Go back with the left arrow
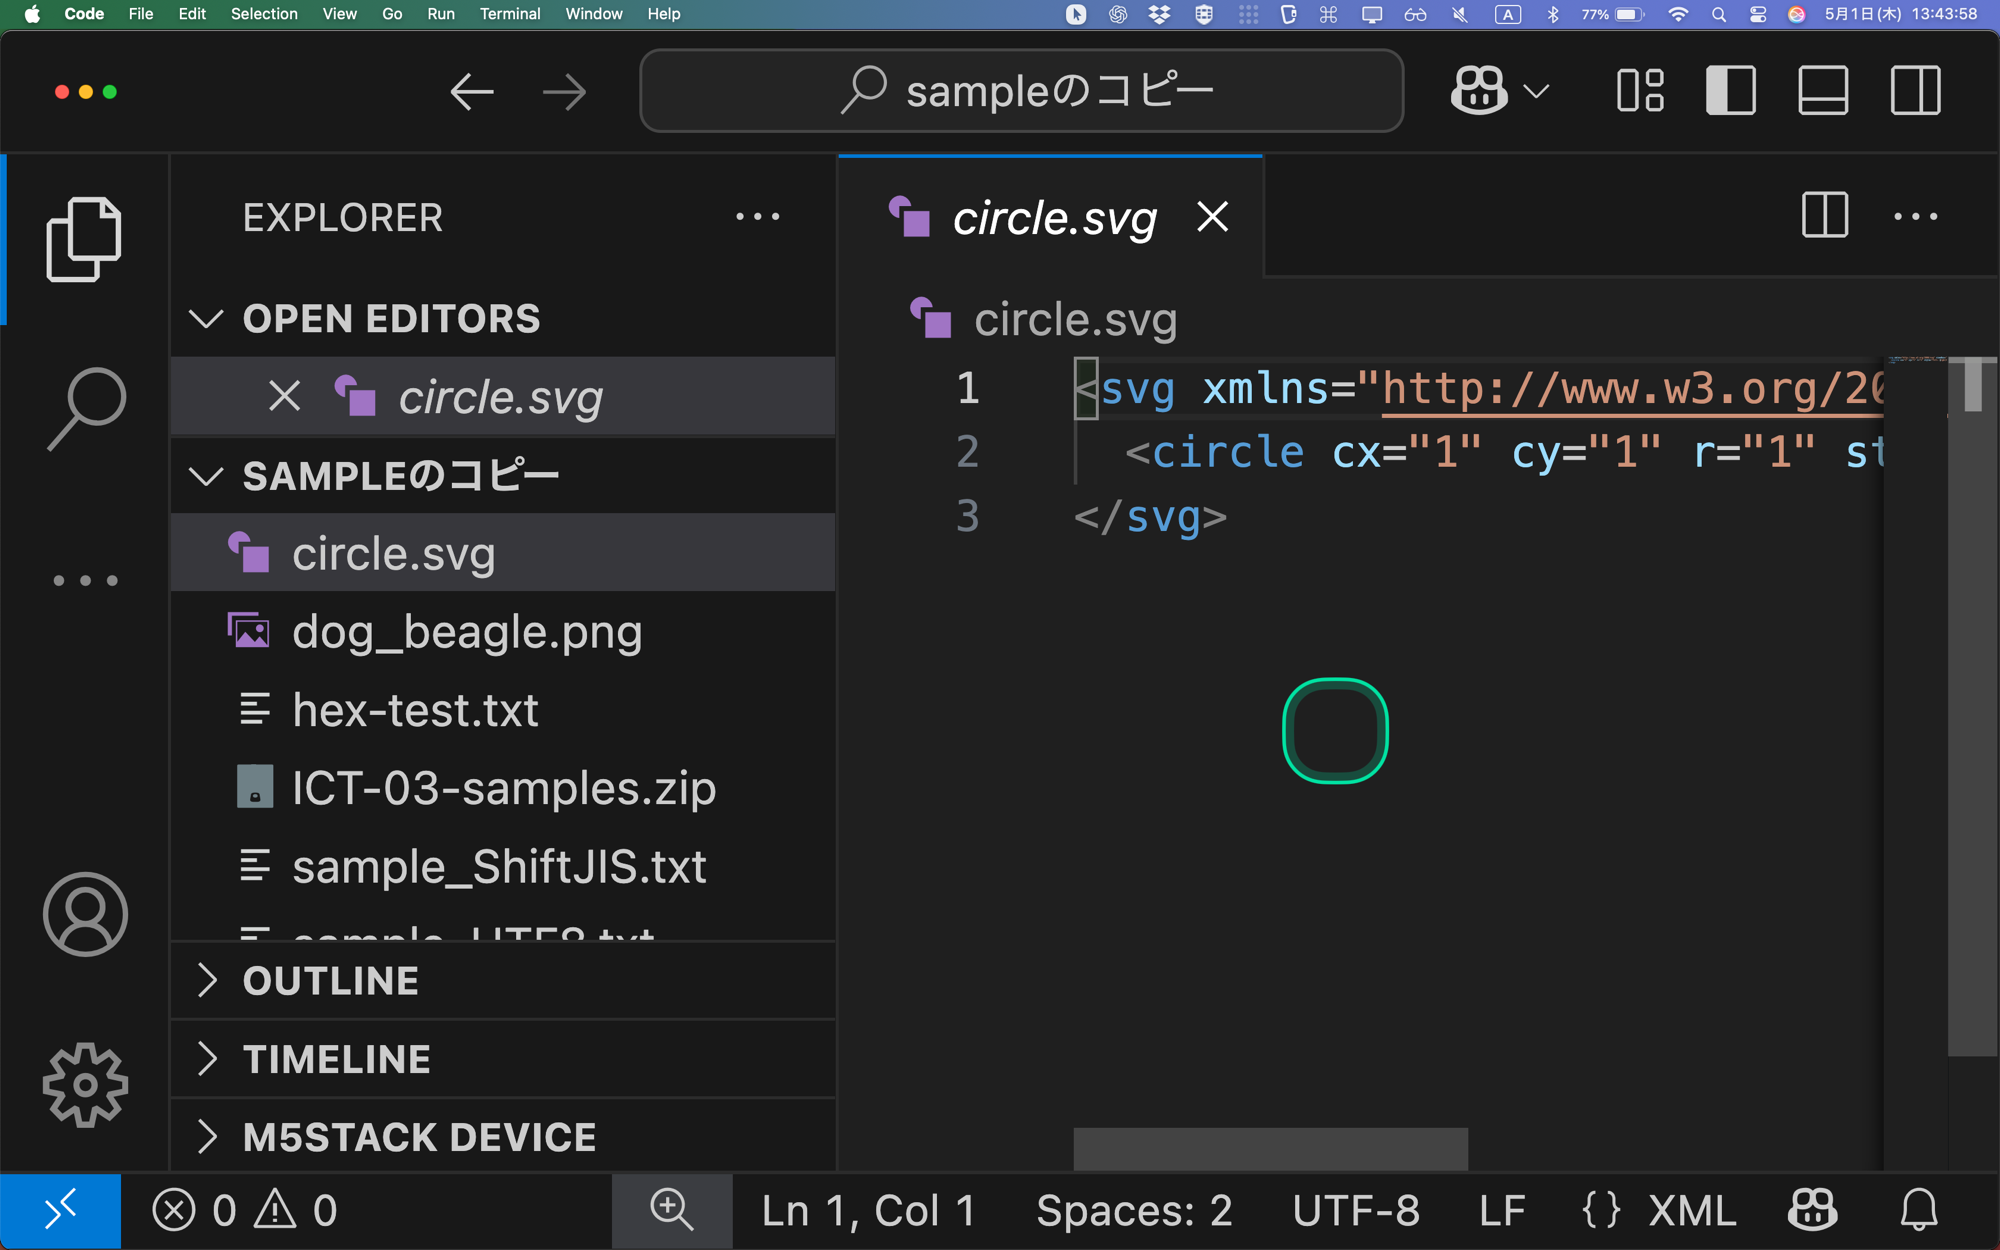 (x=472, y=92)
